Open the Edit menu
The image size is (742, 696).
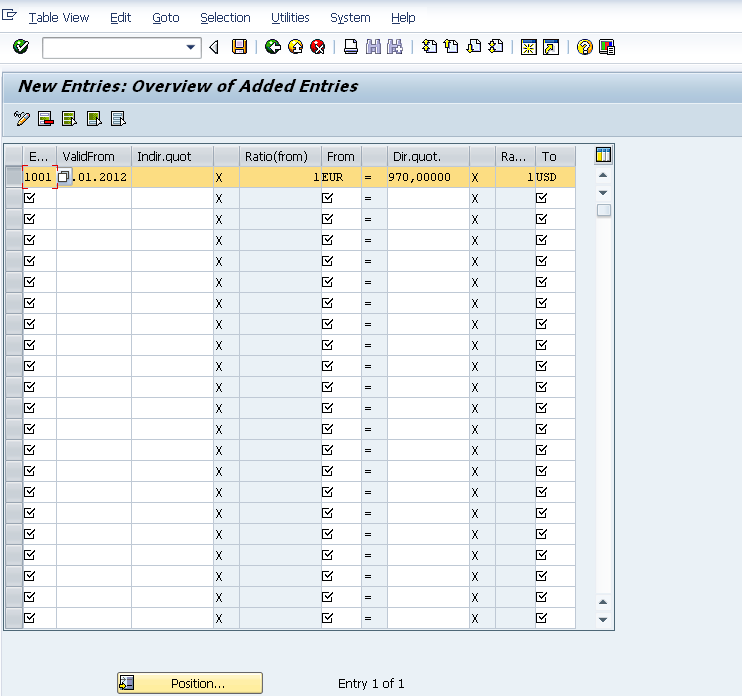120,18
